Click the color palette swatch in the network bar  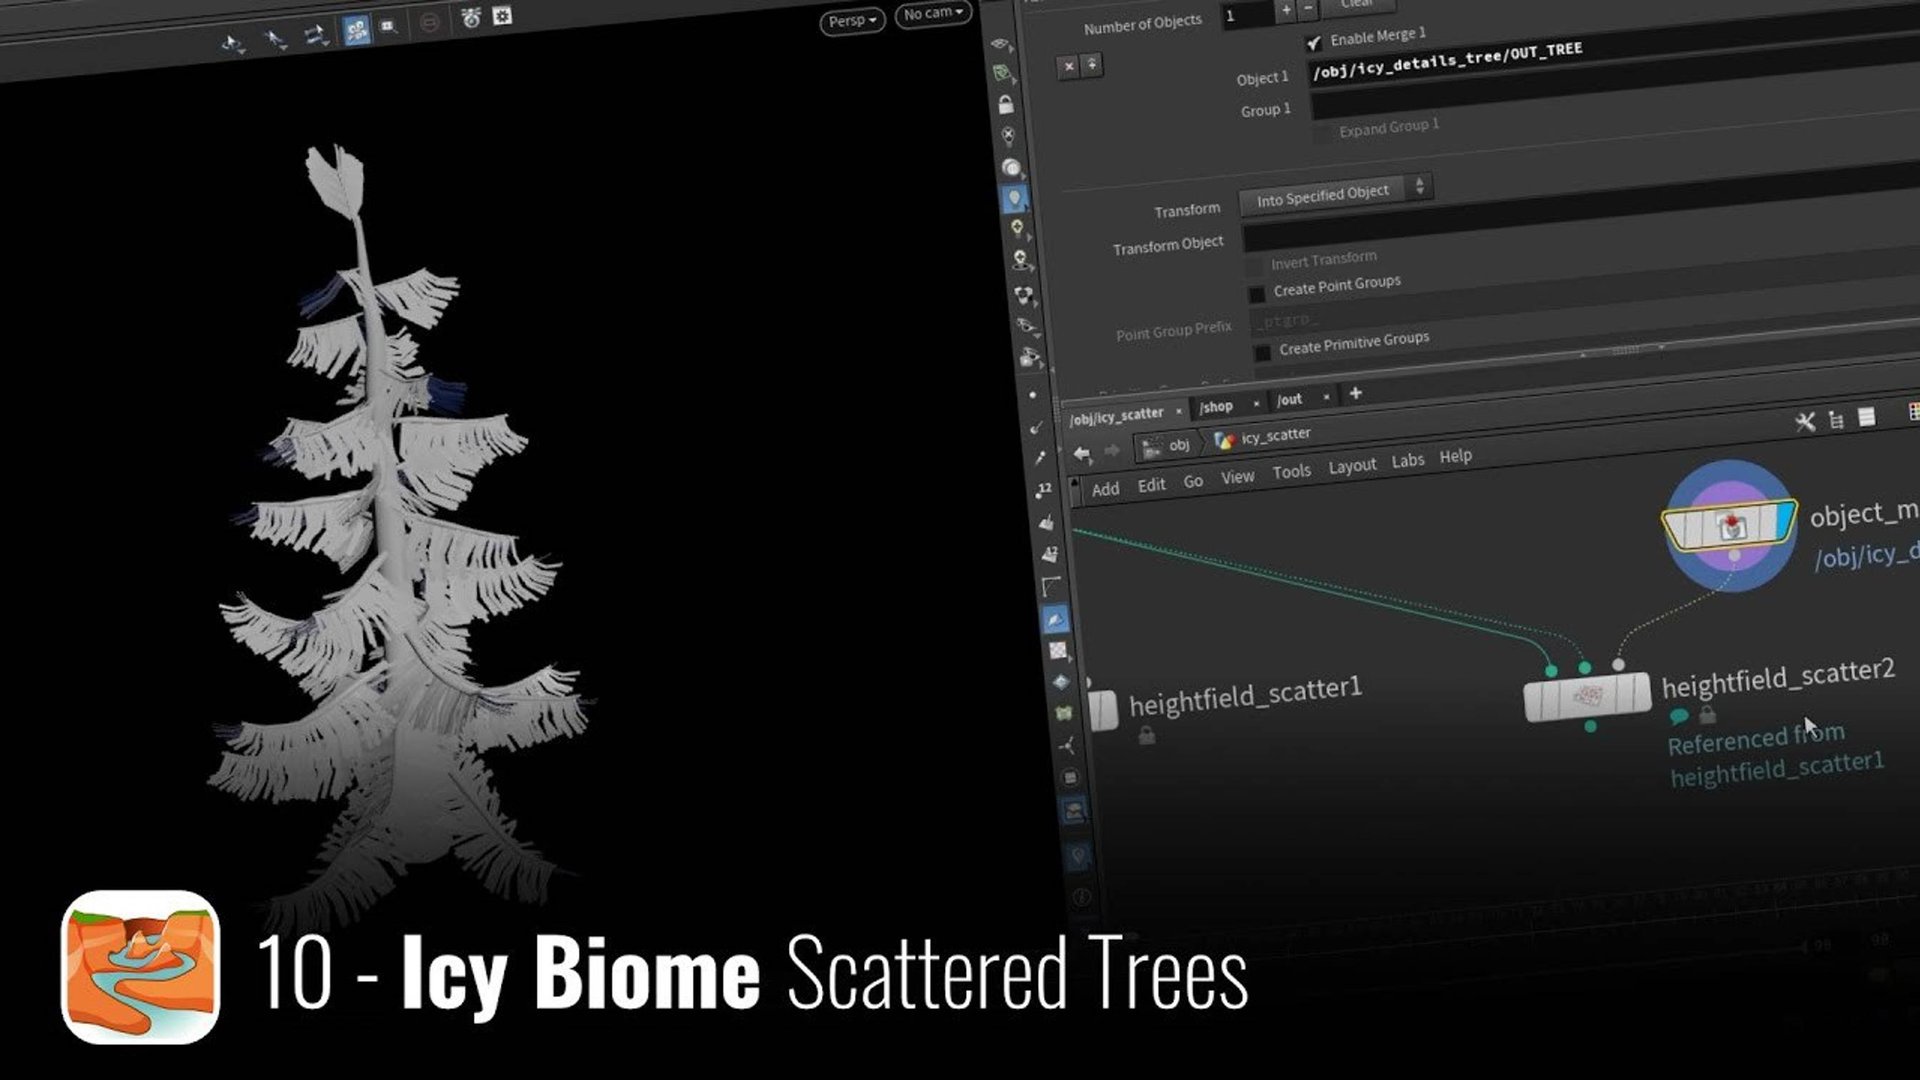point(1913,413)
